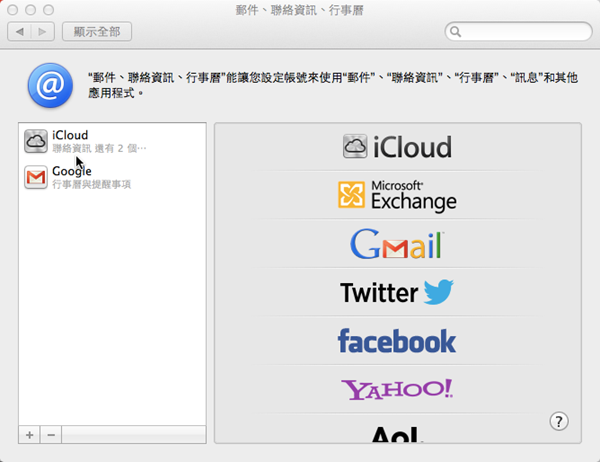600x462 pixels.
Task: Add a Facebook account
Action: pyautogui.click(x=397, y=341)
